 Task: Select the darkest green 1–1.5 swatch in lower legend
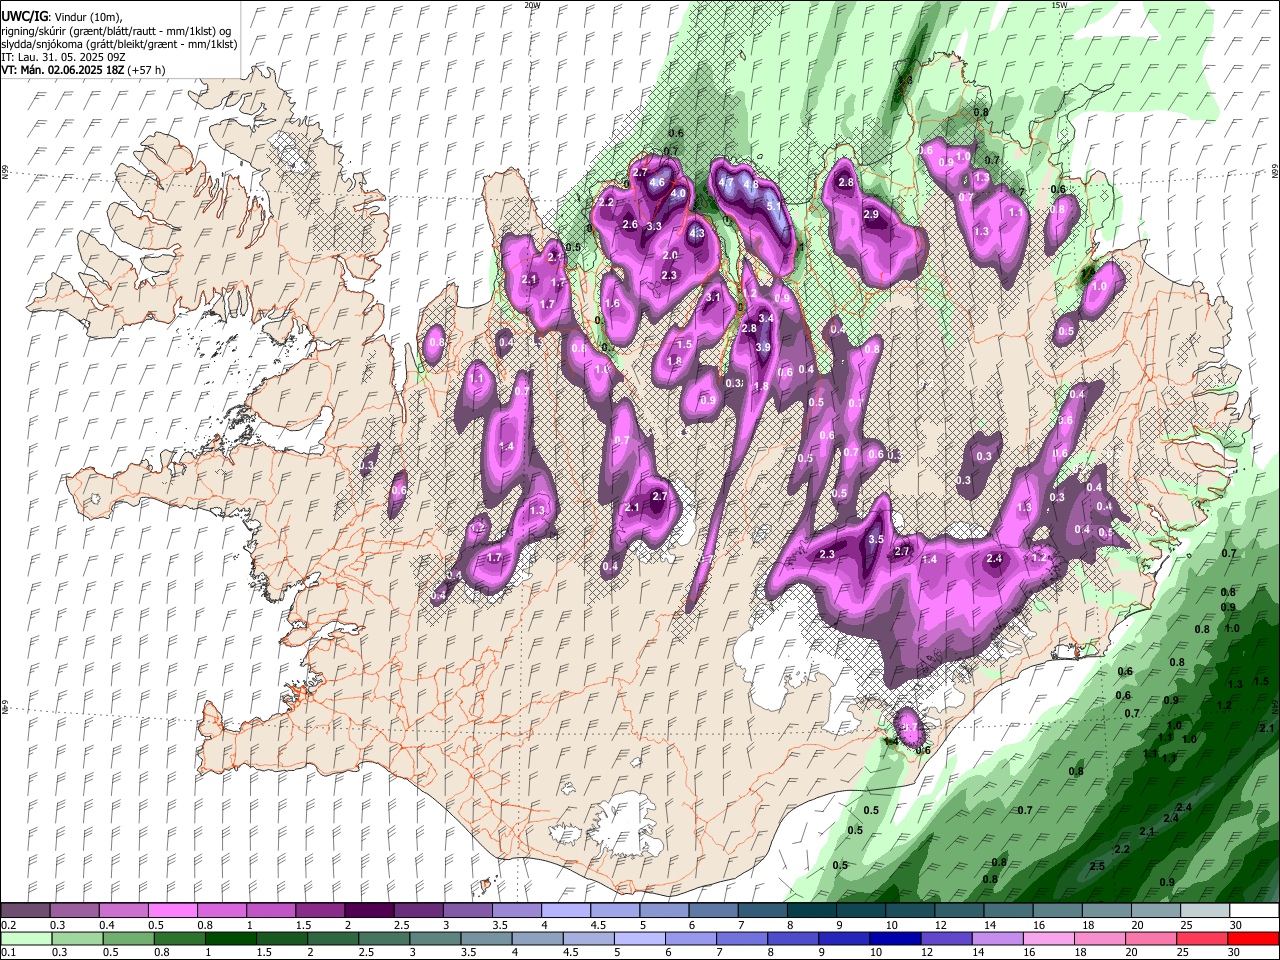tap(230, 938)
